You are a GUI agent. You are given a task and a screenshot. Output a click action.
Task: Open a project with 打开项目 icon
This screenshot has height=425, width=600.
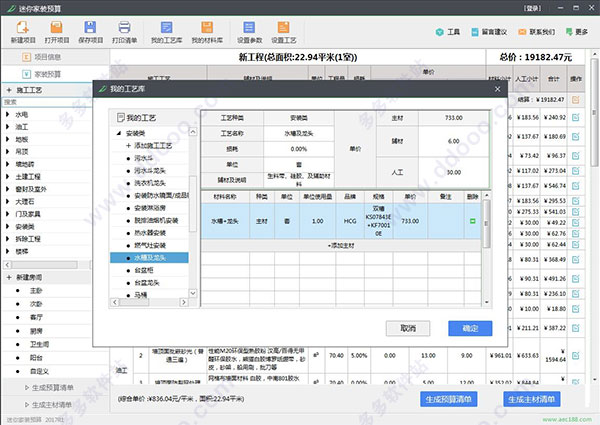pyautogui.click(x=57, y=32)
